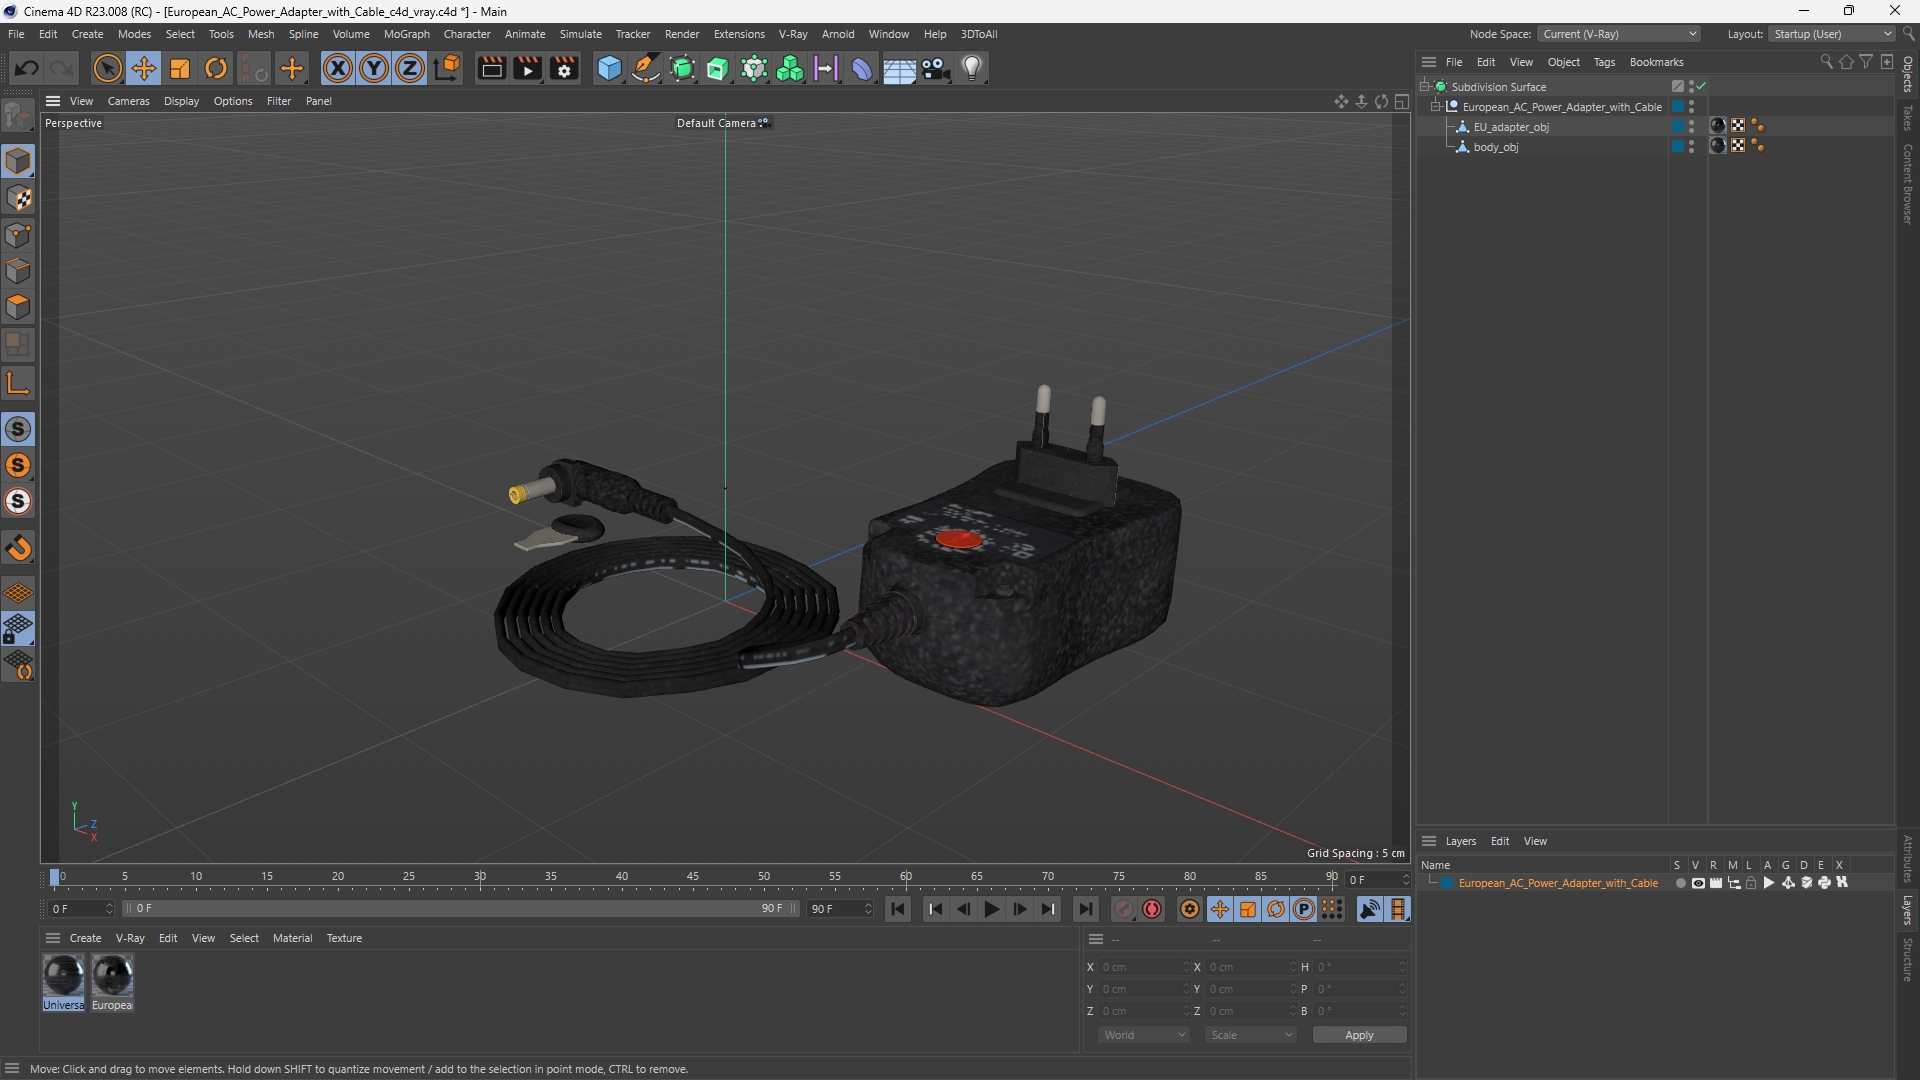Viewport: 1920px width, 1080px height.
Task: Add a Cube primitive object
Action: pyautogui.click(x=609, y=68)
